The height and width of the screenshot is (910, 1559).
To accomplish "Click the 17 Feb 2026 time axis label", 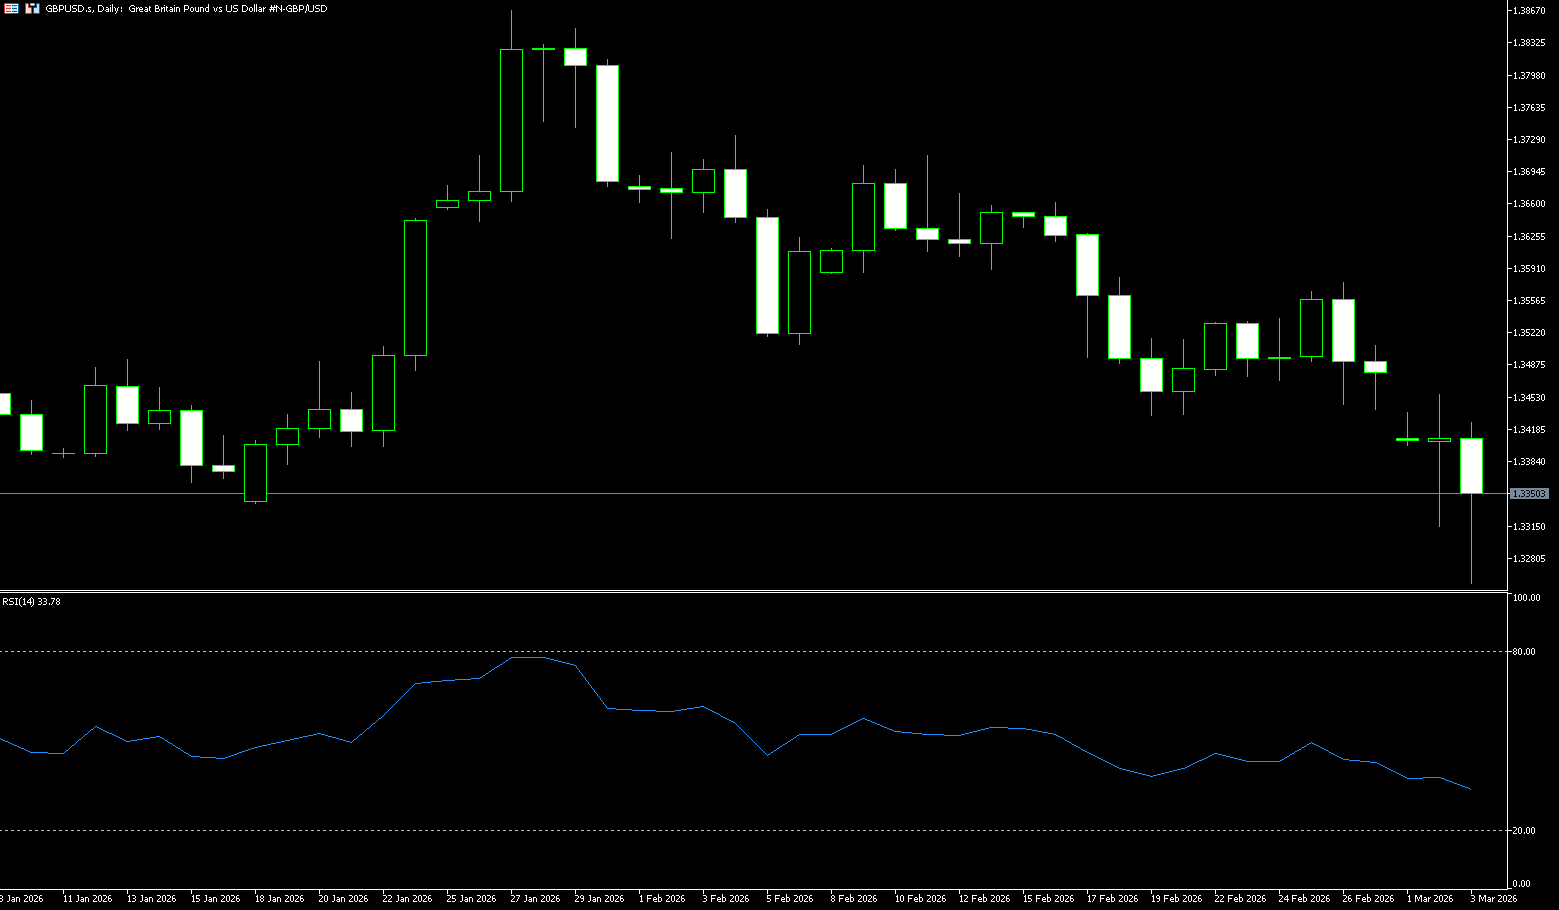I will click(x=1112, y=898).
